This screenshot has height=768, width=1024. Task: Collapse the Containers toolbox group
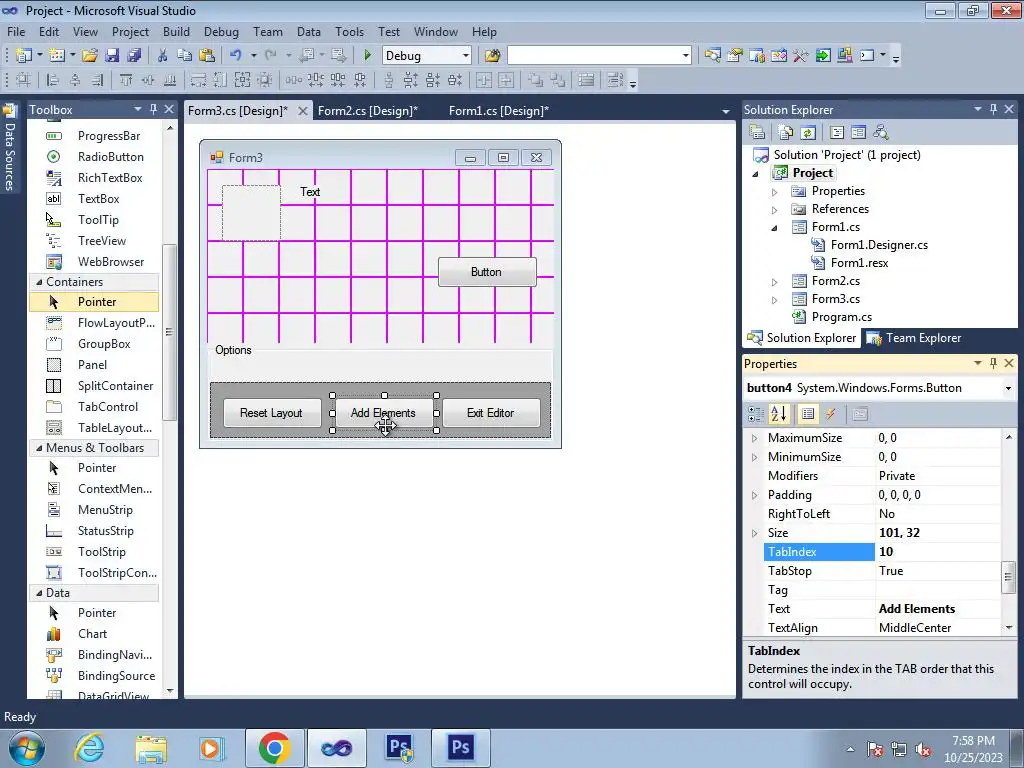click(39, 281)
